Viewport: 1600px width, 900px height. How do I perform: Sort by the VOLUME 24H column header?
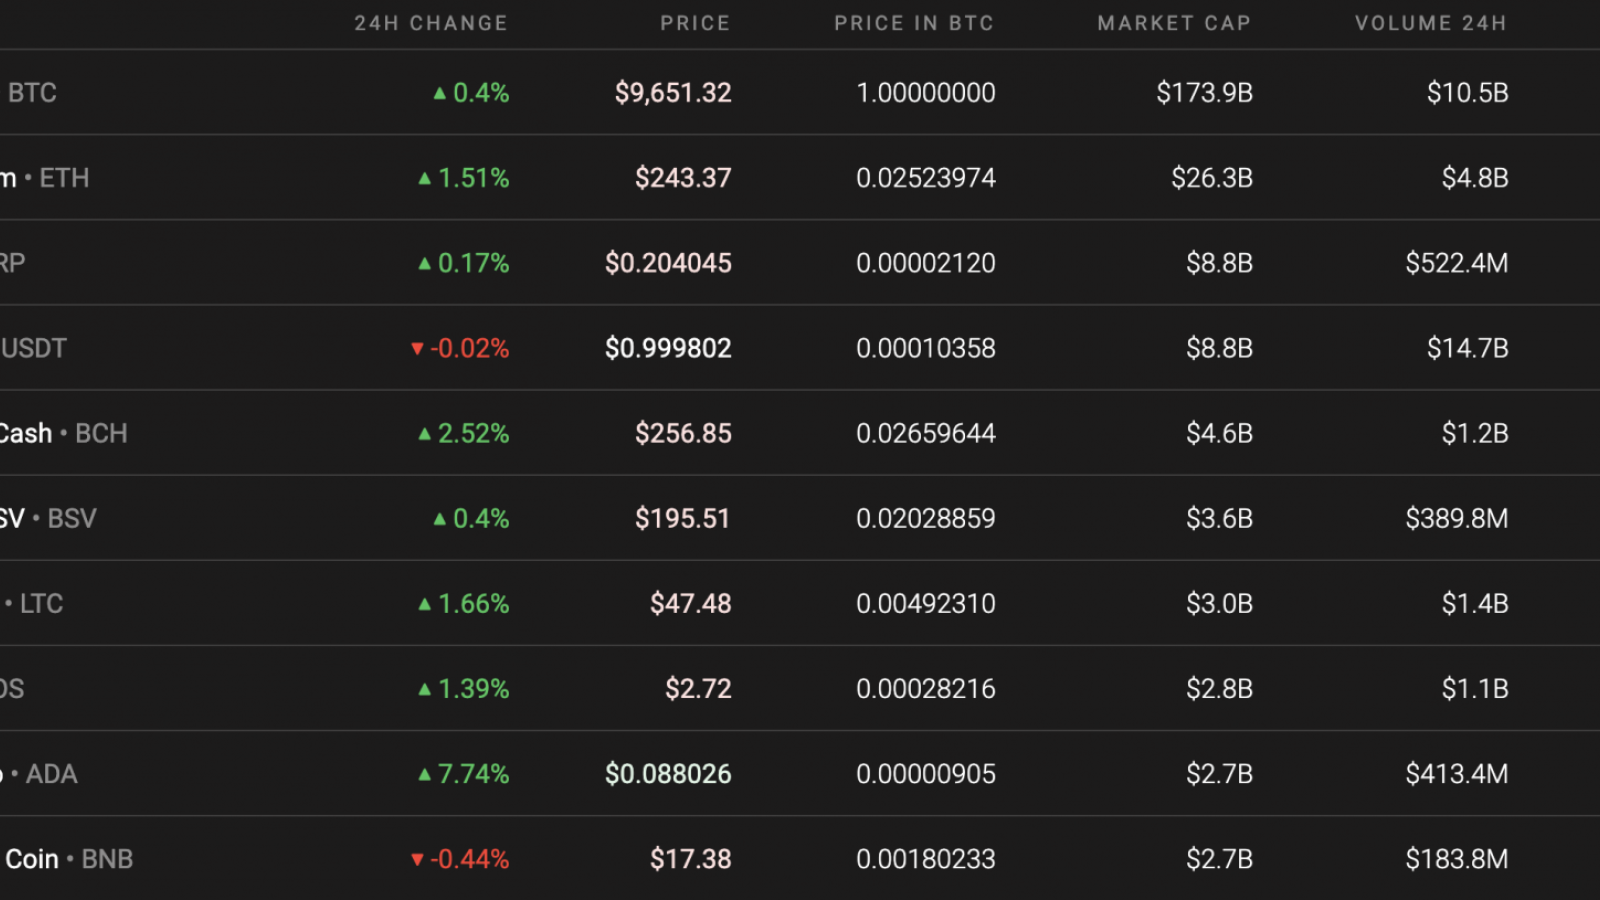1431,23
